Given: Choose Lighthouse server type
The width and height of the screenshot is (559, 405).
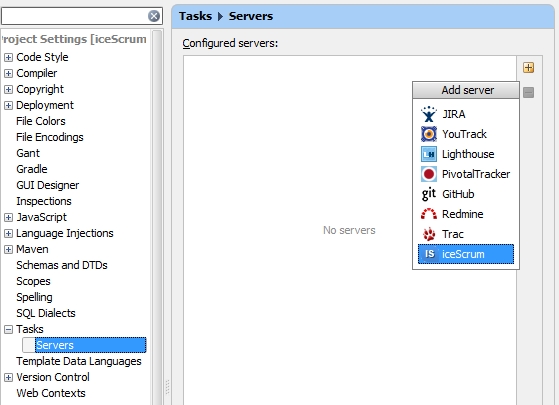Looking at the screenshot, I should [466, 154].
